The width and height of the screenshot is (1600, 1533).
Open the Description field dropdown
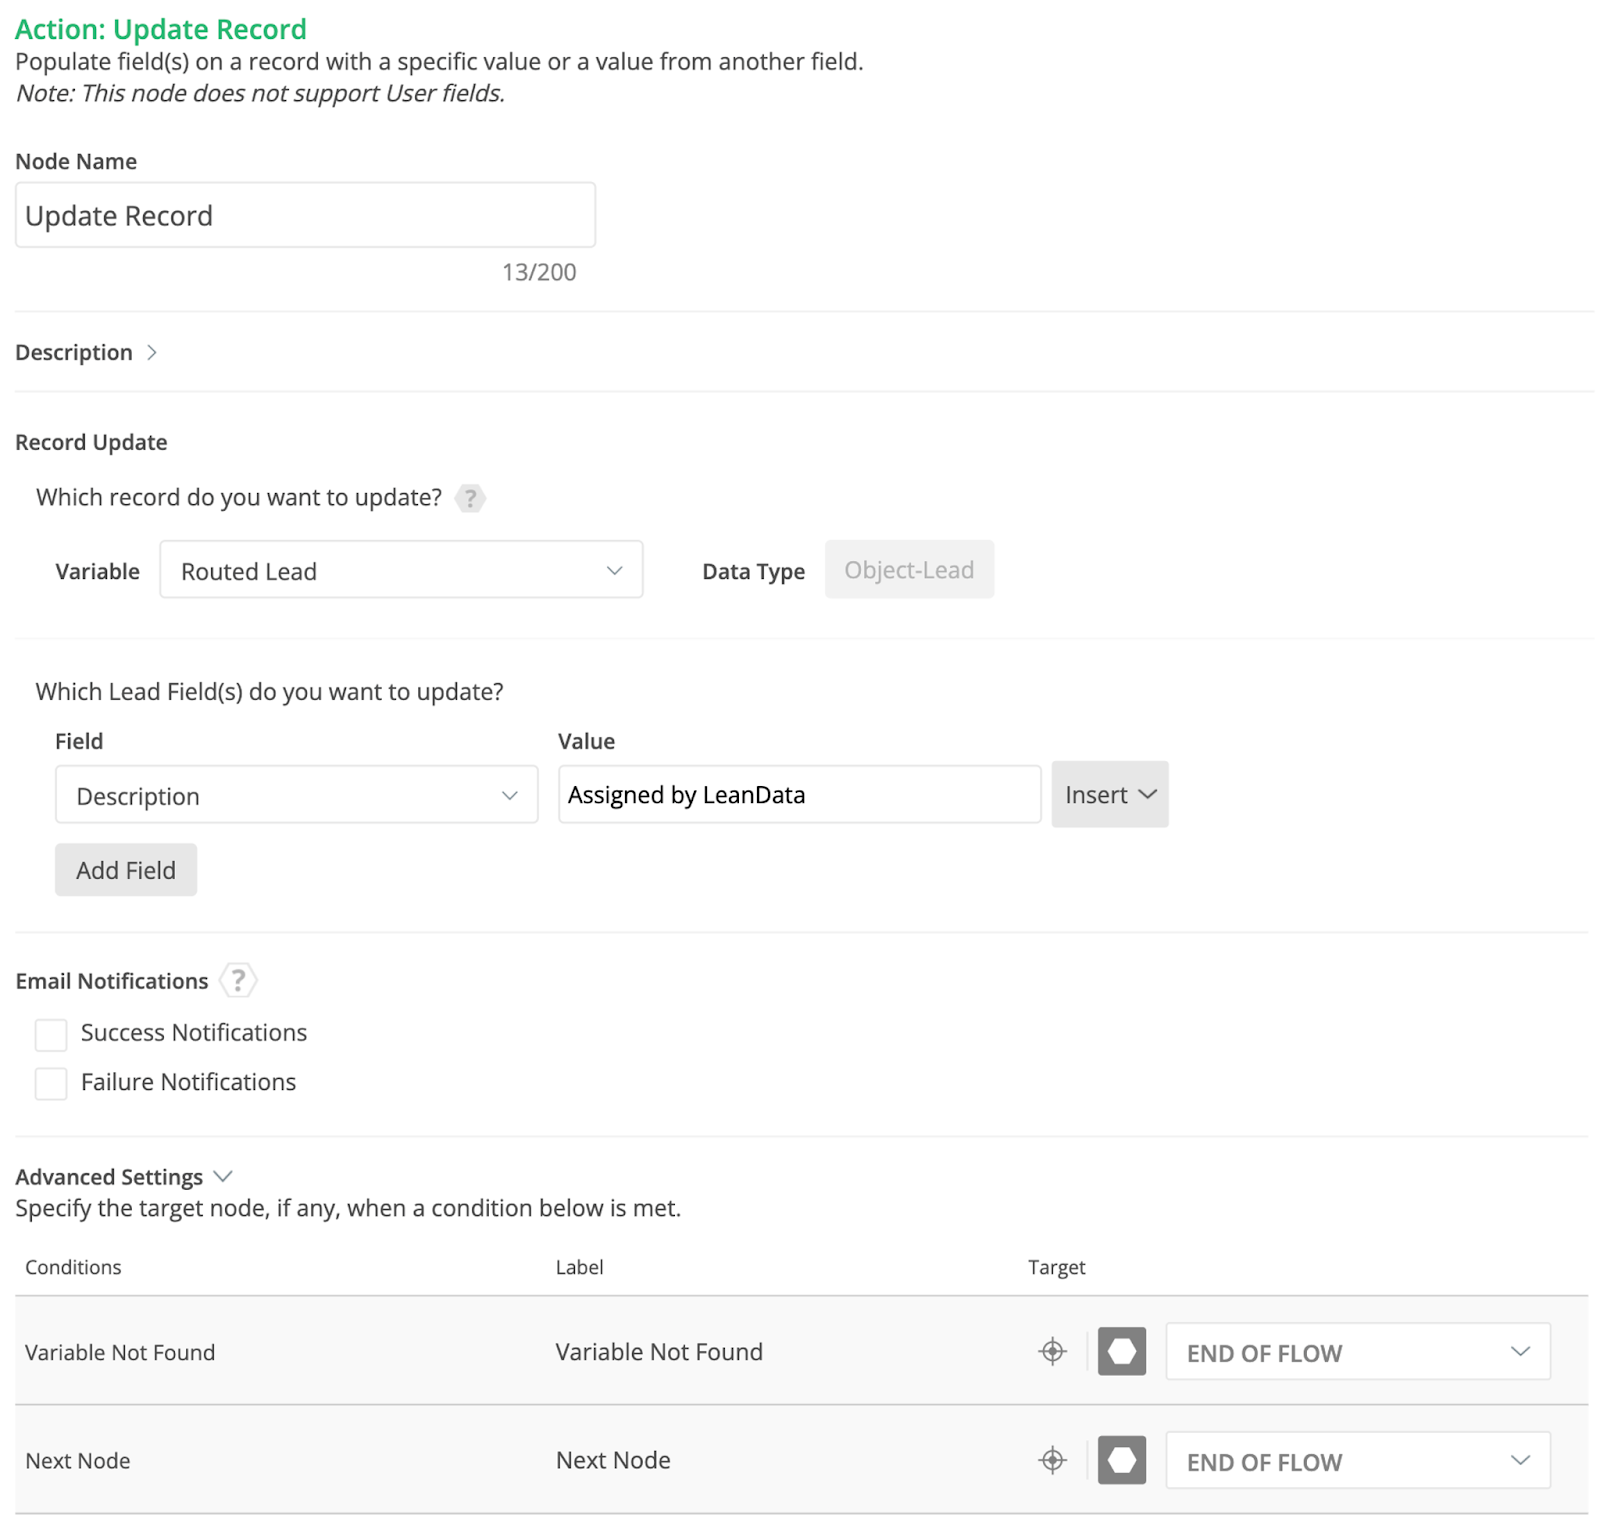tap(296, 795)
